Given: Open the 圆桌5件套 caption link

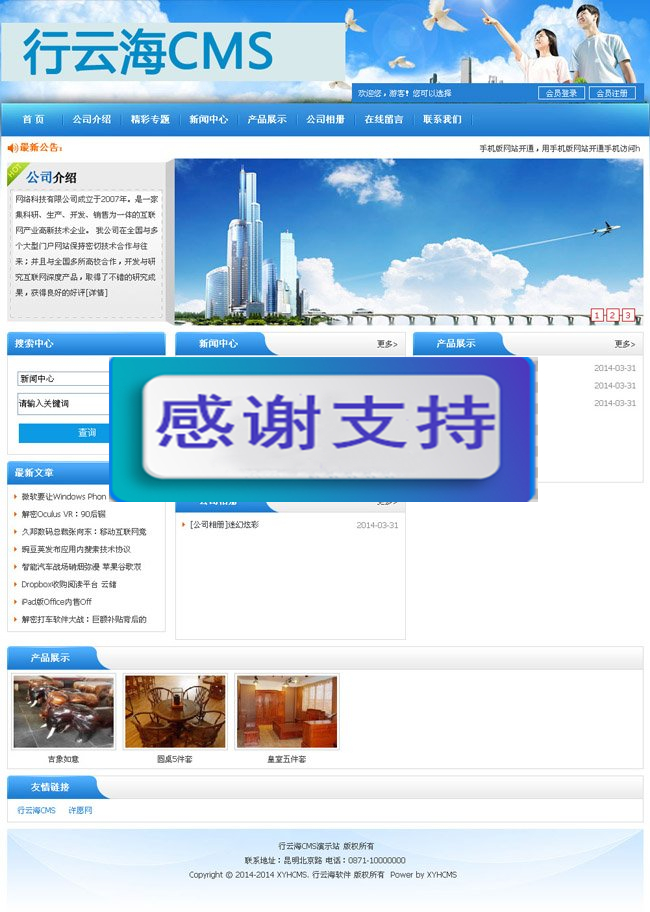Looking at the screenshot, I should pyautogui.click(x=175, y=759).
